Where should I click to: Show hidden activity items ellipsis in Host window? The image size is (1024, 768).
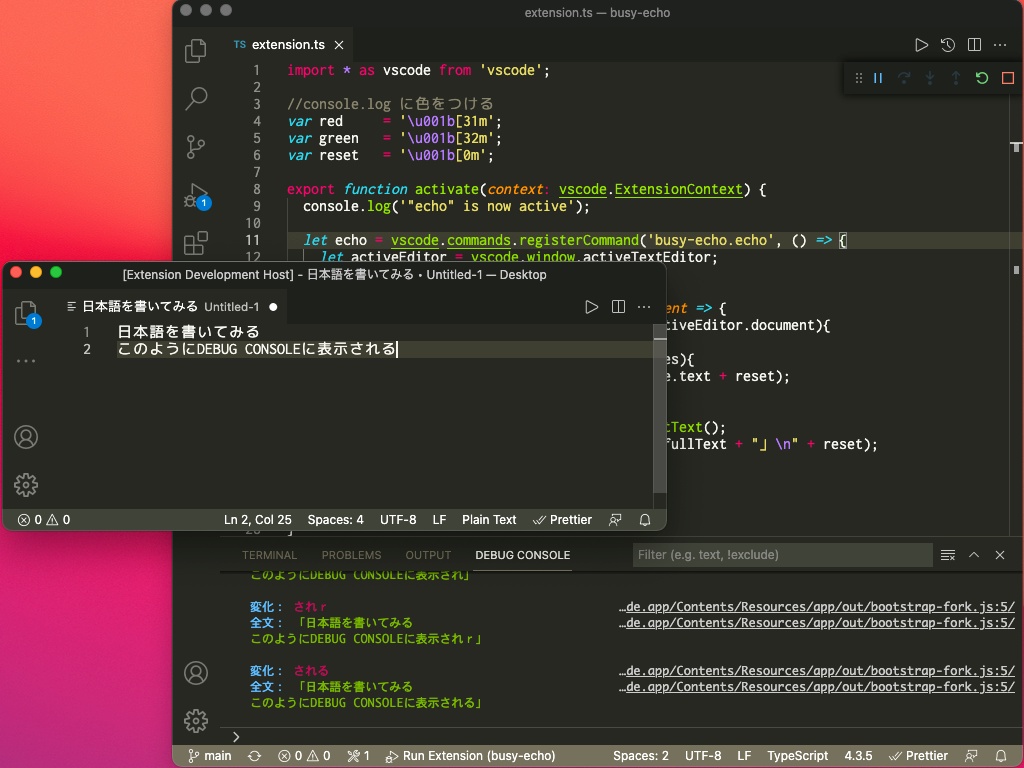pyautogui.click(x=26, y=360)
